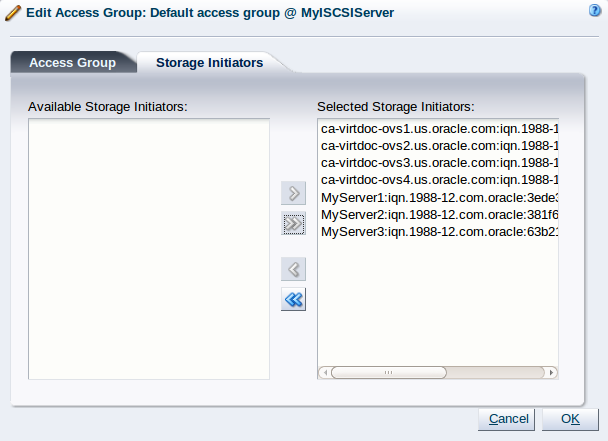Select the Storage Initiators tab

209,62
